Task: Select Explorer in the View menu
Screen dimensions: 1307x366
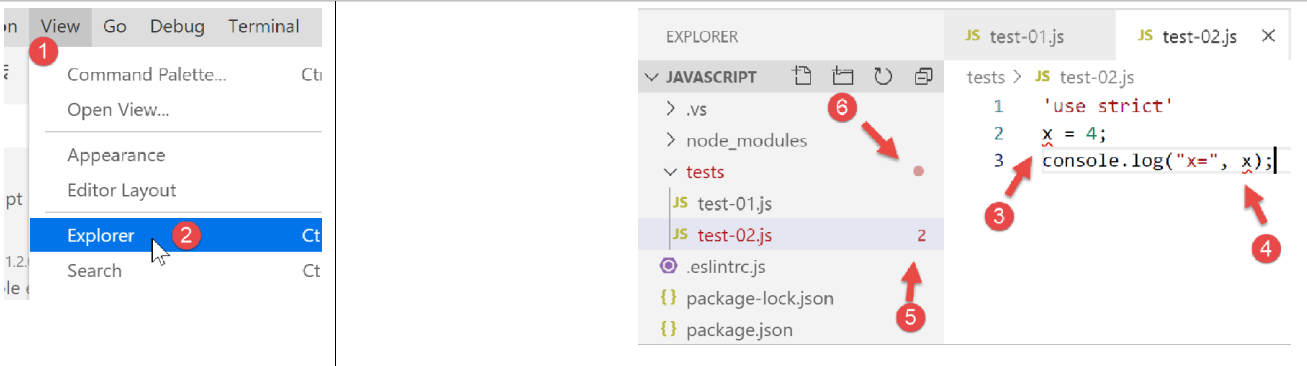Action: [x=176, y=236]
